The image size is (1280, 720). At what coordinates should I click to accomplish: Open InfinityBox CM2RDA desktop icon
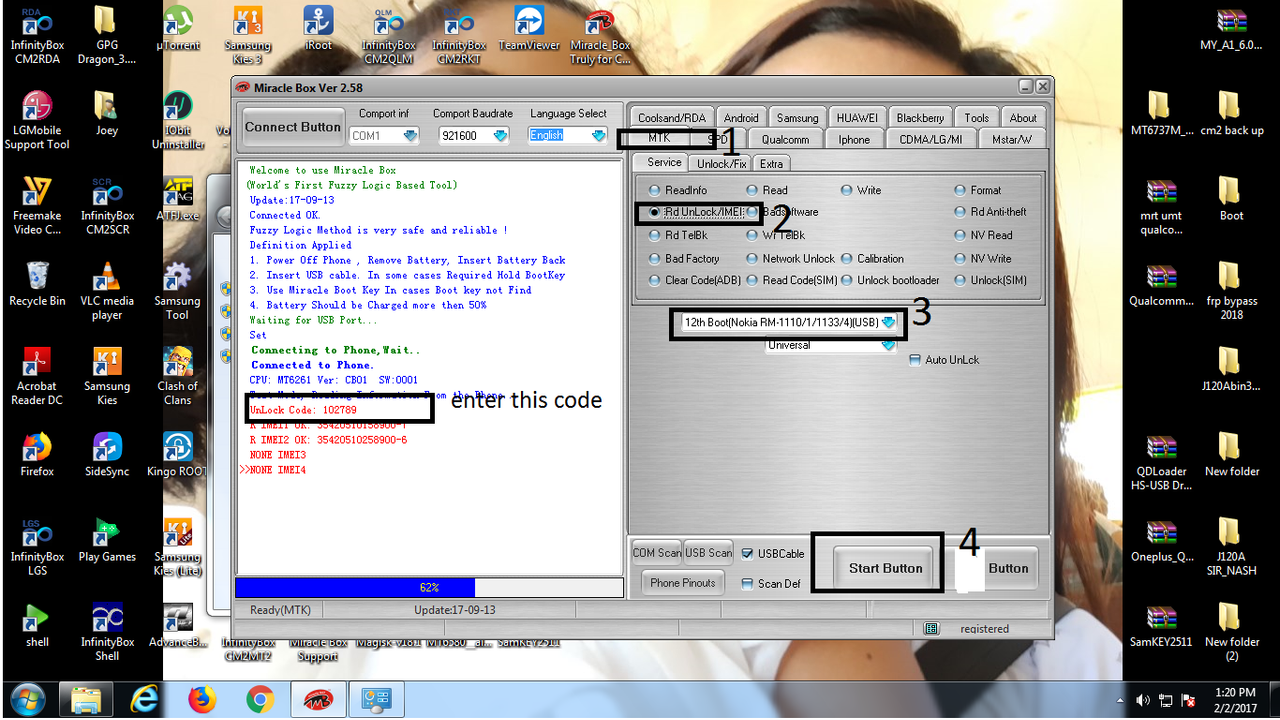(x=38, y=35)
